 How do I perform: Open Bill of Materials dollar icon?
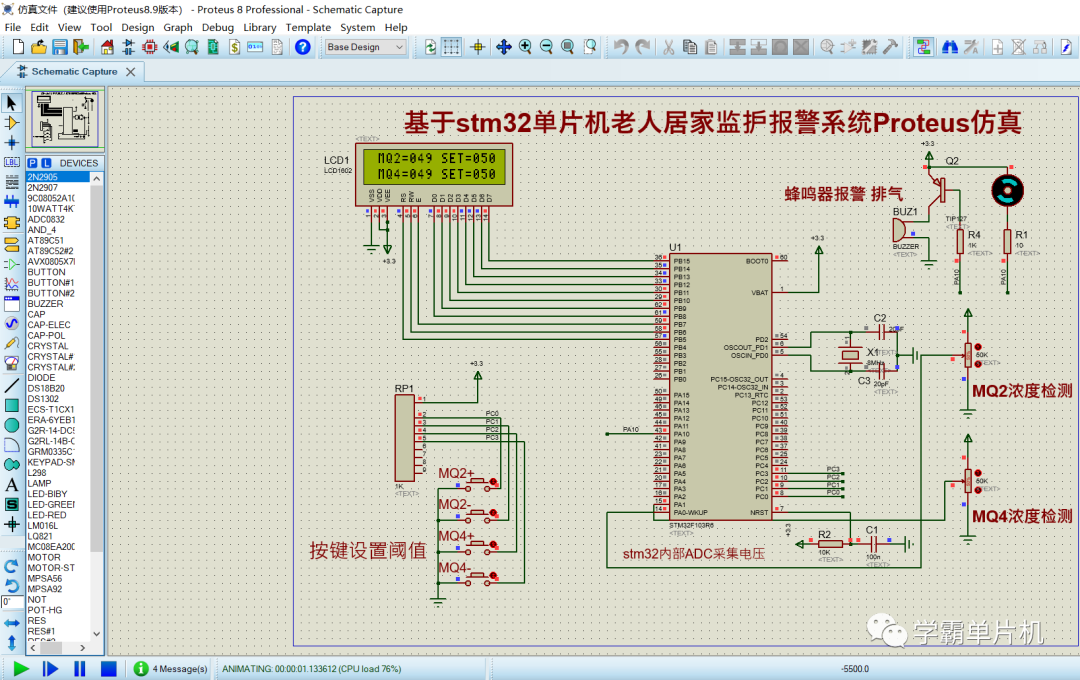click(x=234, y=47)
